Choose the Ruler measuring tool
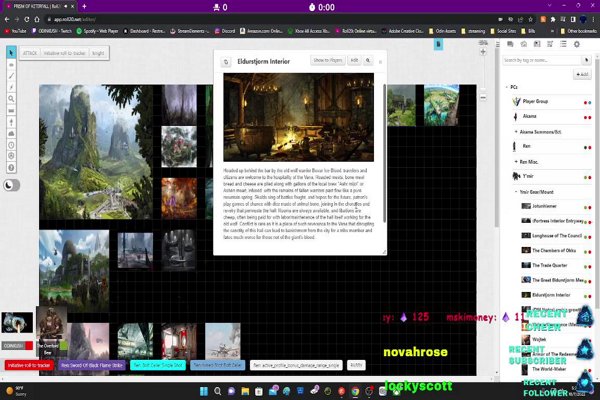Viewport: 600px width, 400px height. pos(11,111)
